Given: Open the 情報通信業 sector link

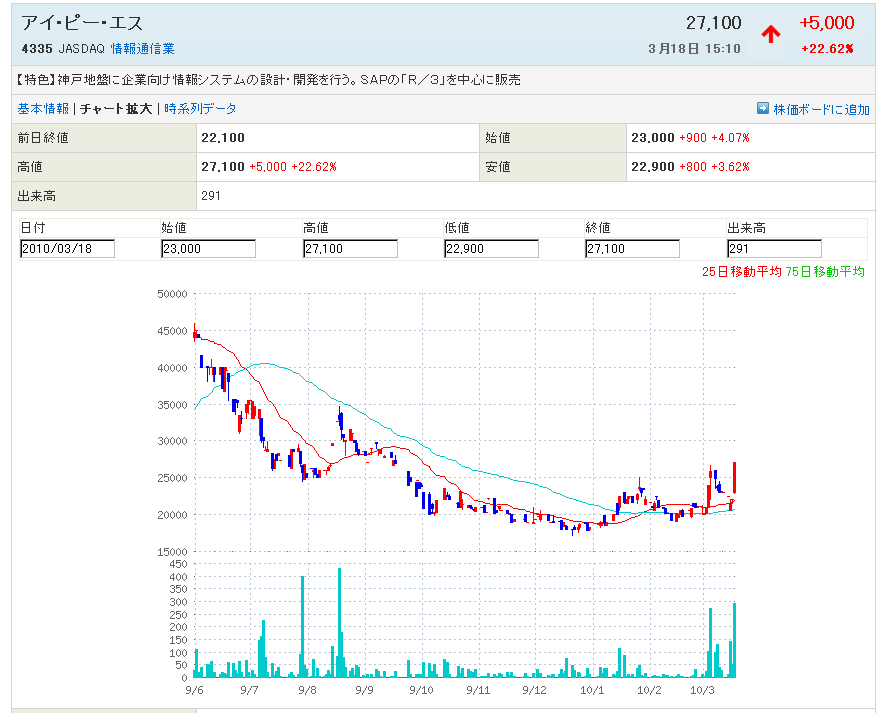Looking at the screenshot, I should tap(142, 48).
